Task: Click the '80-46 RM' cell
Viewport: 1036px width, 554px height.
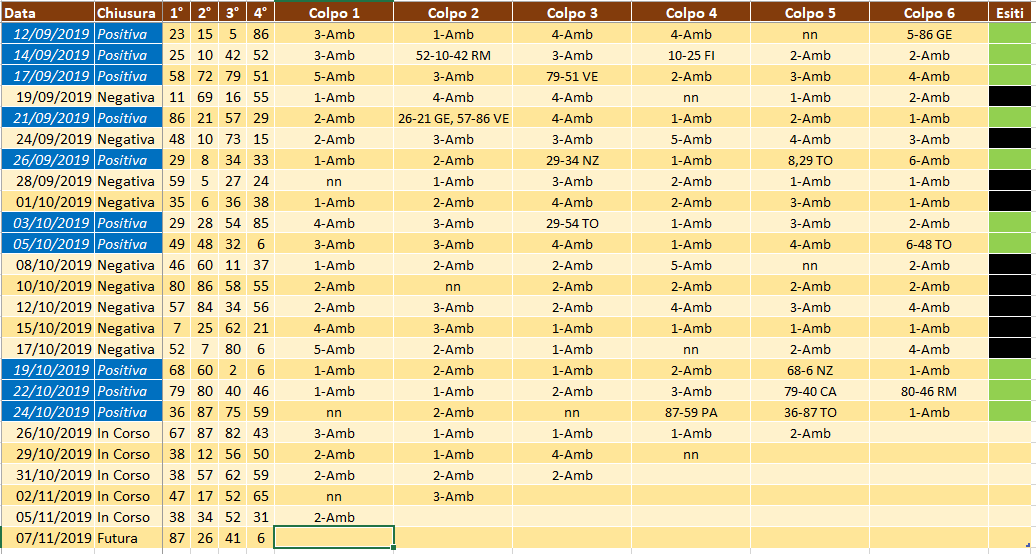Action: point(929,391)
